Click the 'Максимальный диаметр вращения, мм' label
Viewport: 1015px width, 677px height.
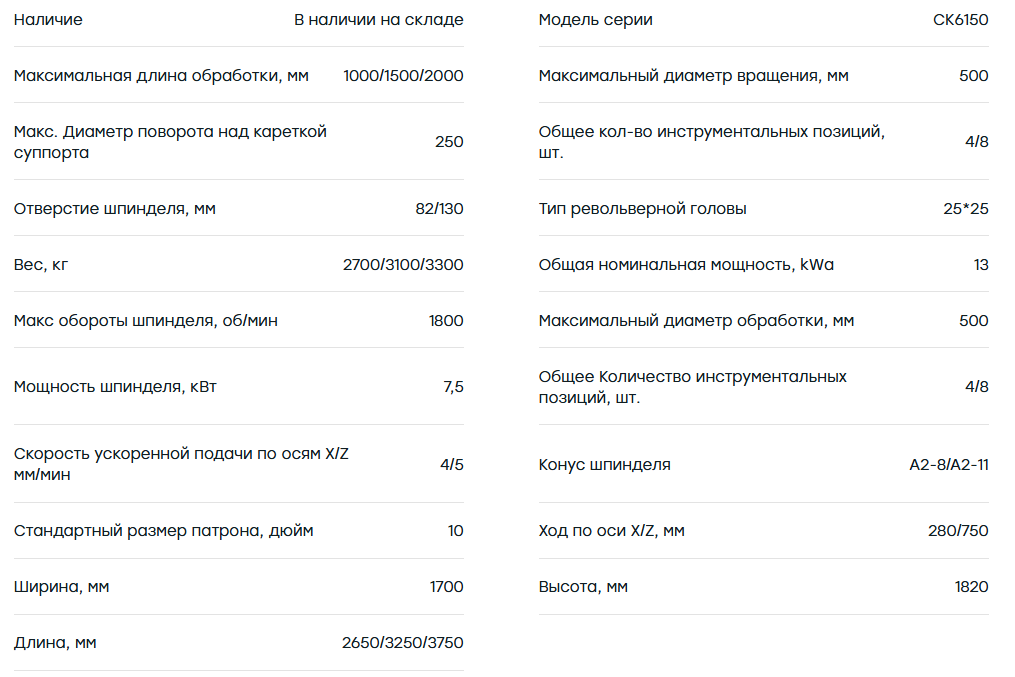(x=693, y=76)
